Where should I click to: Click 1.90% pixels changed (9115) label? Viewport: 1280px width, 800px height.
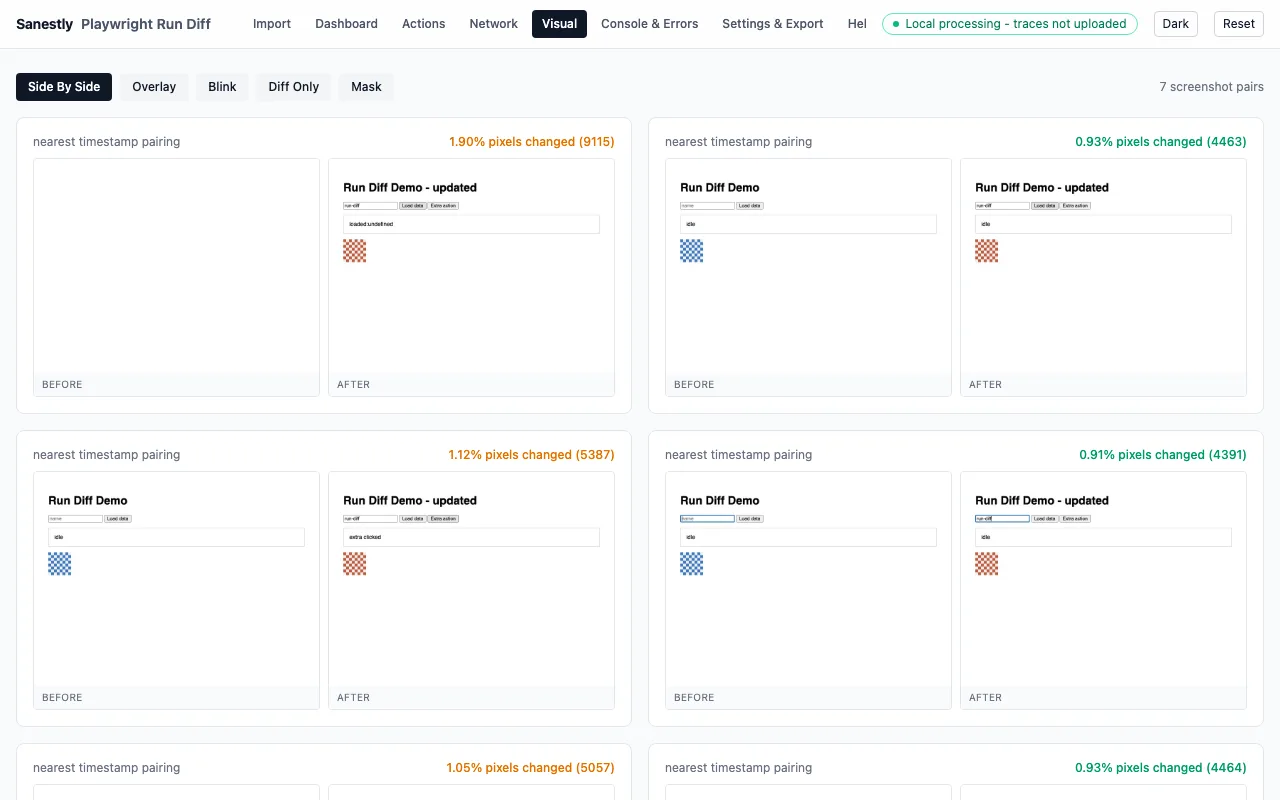click(532, 142)
